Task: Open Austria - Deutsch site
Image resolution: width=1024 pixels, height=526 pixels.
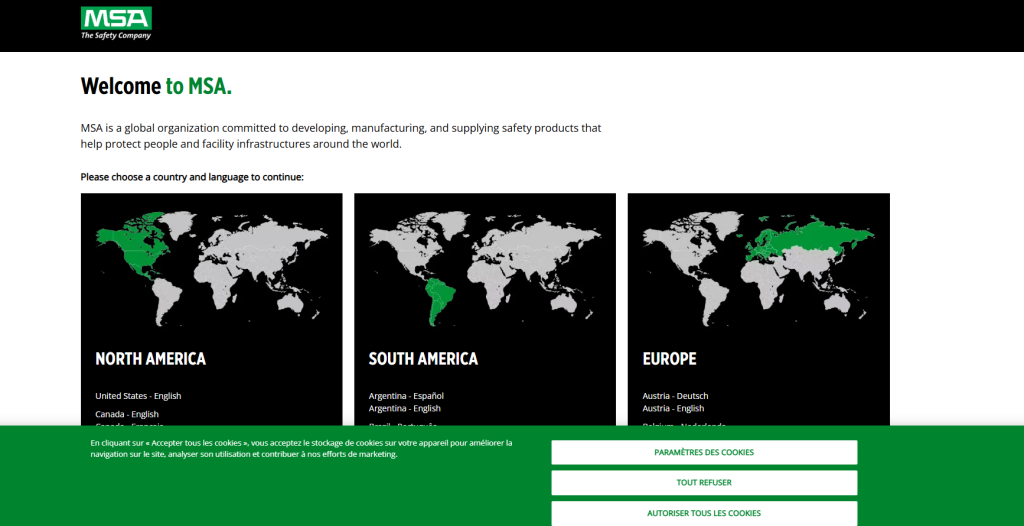Action: pyautogui.click(x=674, y=396)
